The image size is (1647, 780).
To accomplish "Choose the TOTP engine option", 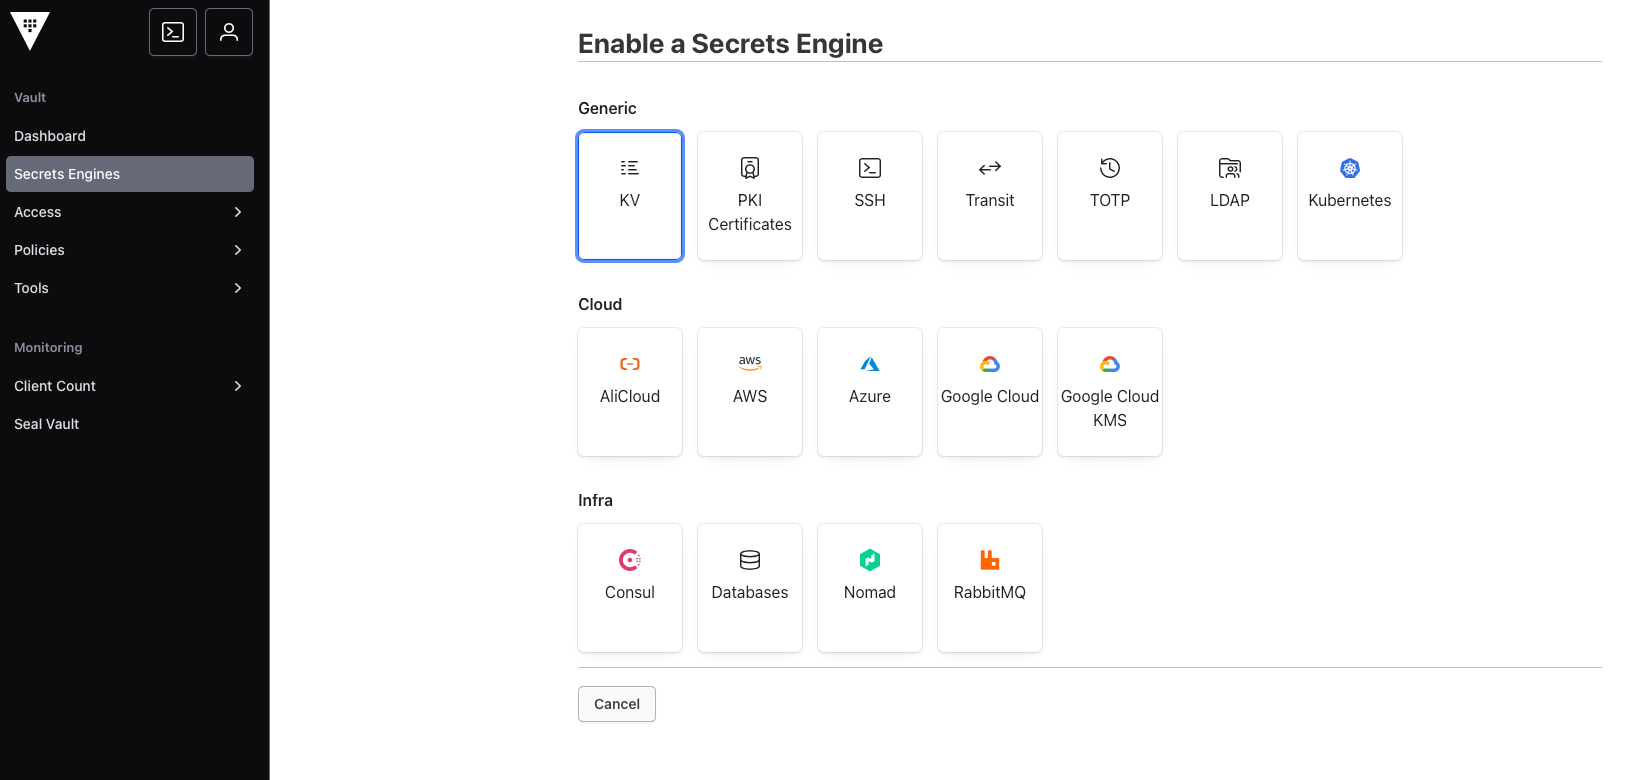I will (x=1110, y=196).
